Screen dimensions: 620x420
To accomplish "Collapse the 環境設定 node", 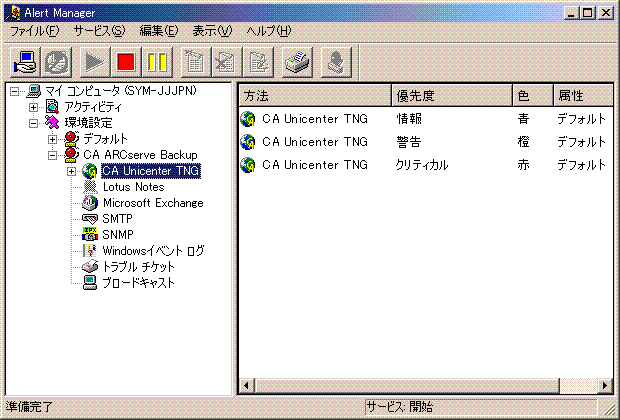I will click(x=34, y=123).
